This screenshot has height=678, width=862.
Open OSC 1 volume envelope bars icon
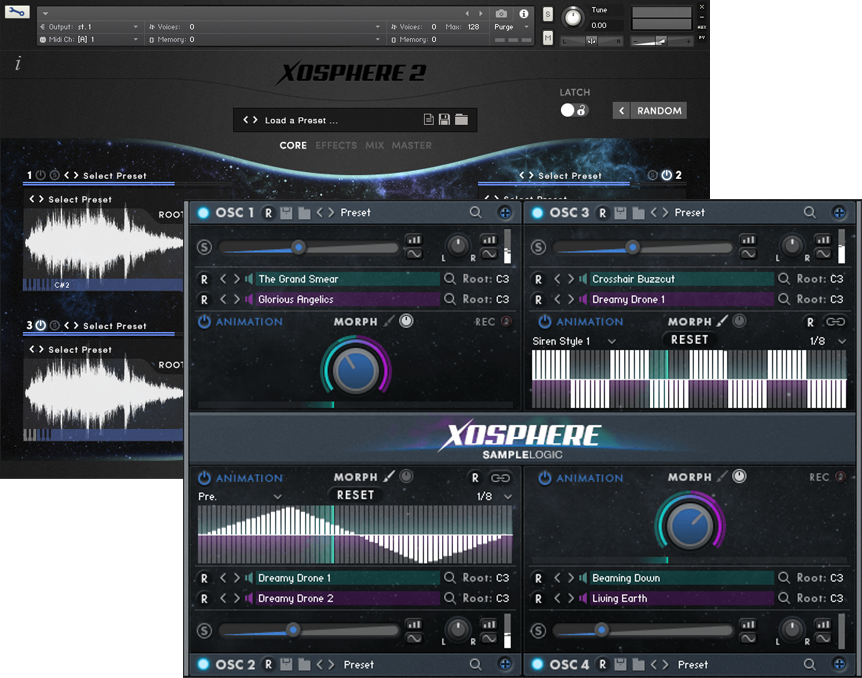[x=414, y=240]
